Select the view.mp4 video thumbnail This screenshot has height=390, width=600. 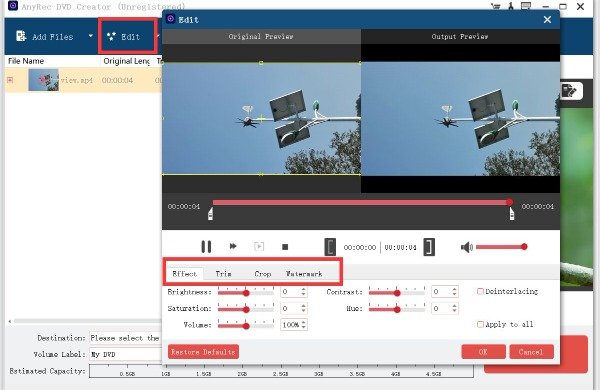(44, 80)
